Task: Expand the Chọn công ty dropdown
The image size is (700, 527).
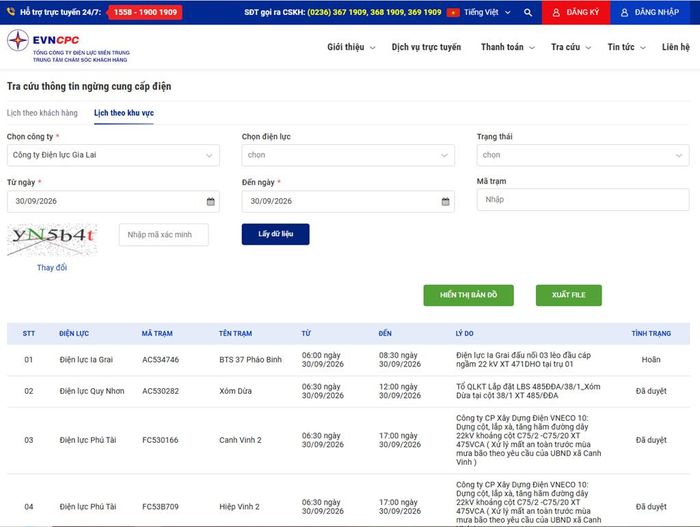Action: pos(113,155)
